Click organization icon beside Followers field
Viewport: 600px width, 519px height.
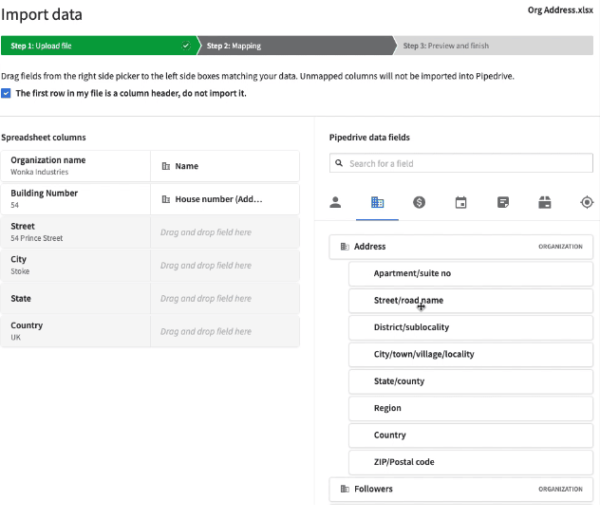[345, 489]
